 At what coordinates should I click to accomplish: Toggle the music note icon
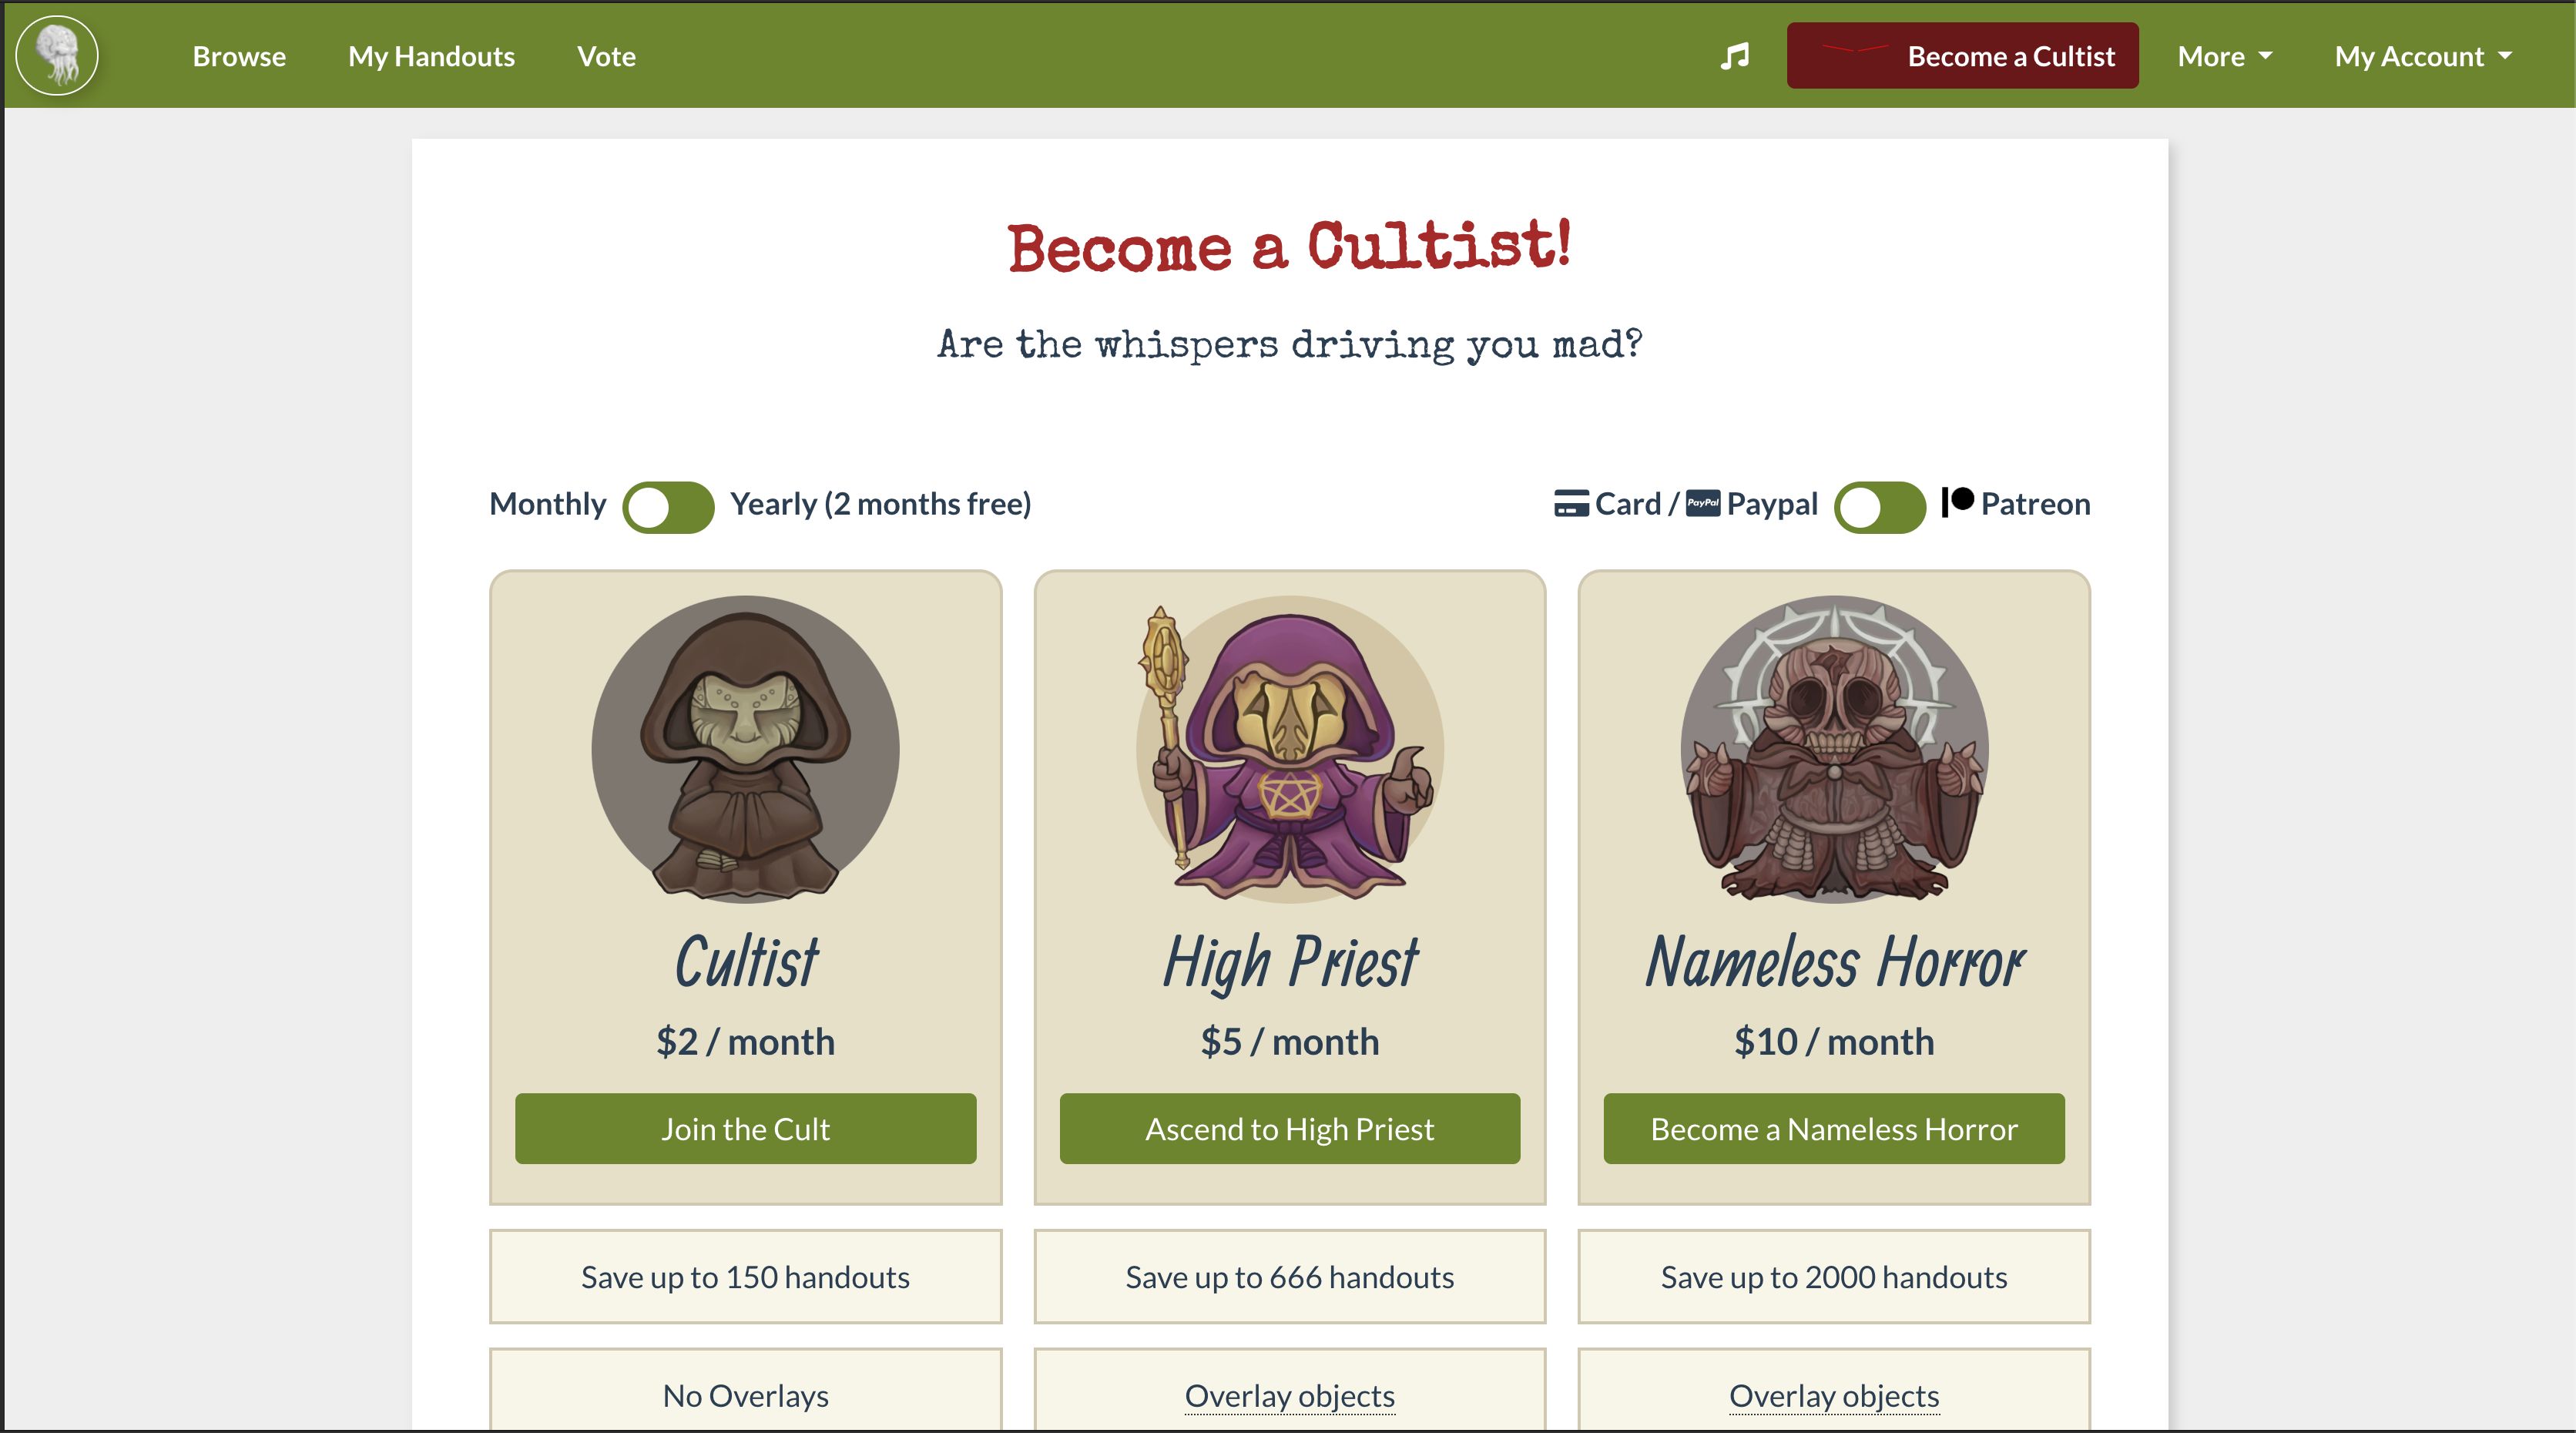point(1735,56)
